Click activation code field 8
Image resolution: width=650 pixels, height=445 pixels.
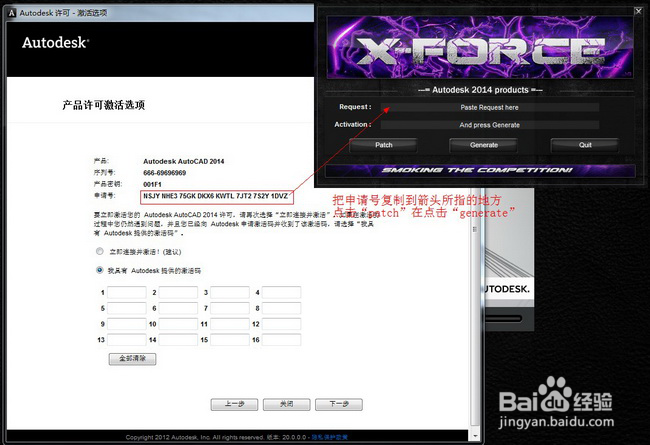[x=281, y=308]
